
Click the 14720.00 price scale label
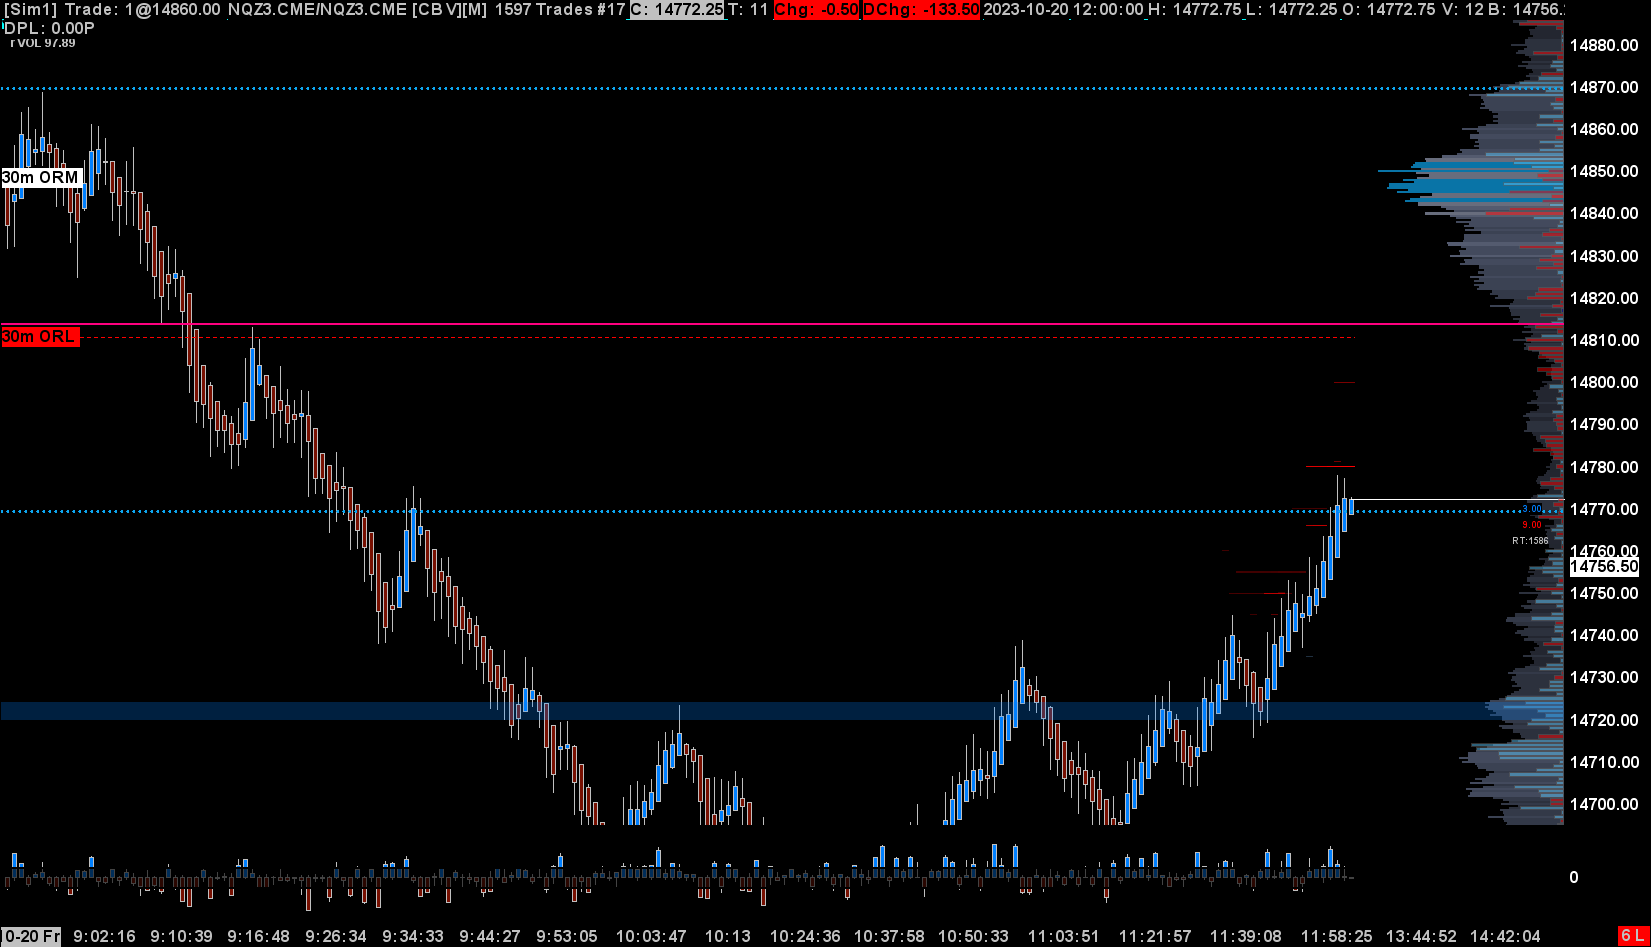[1604, 720]
